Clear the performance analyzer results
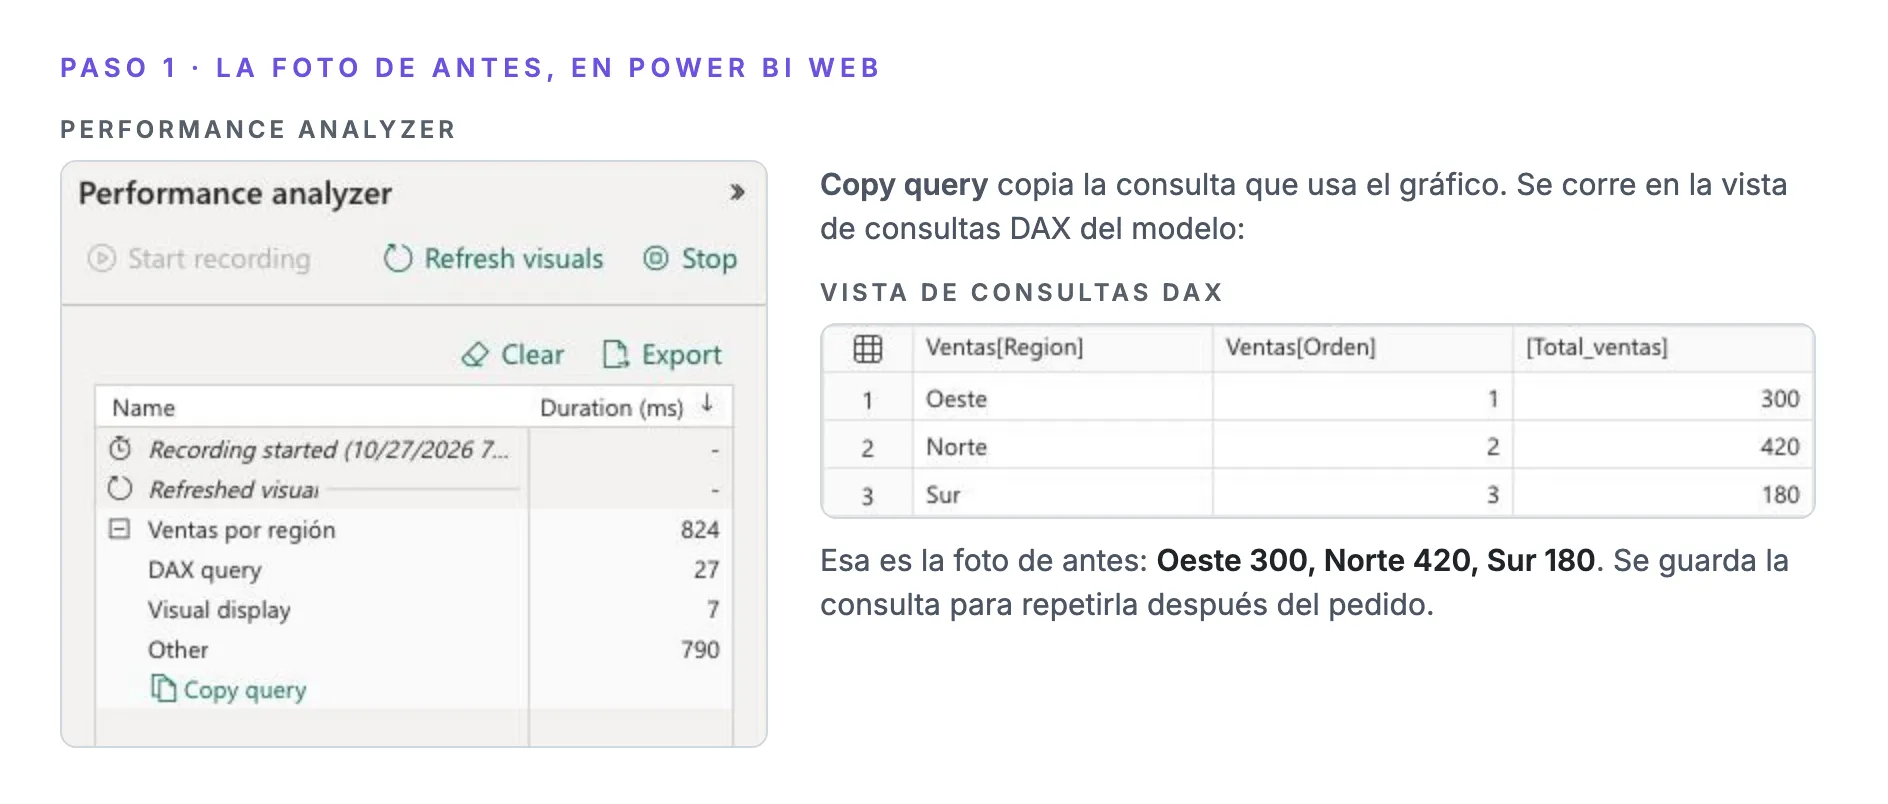 point(512,355)
